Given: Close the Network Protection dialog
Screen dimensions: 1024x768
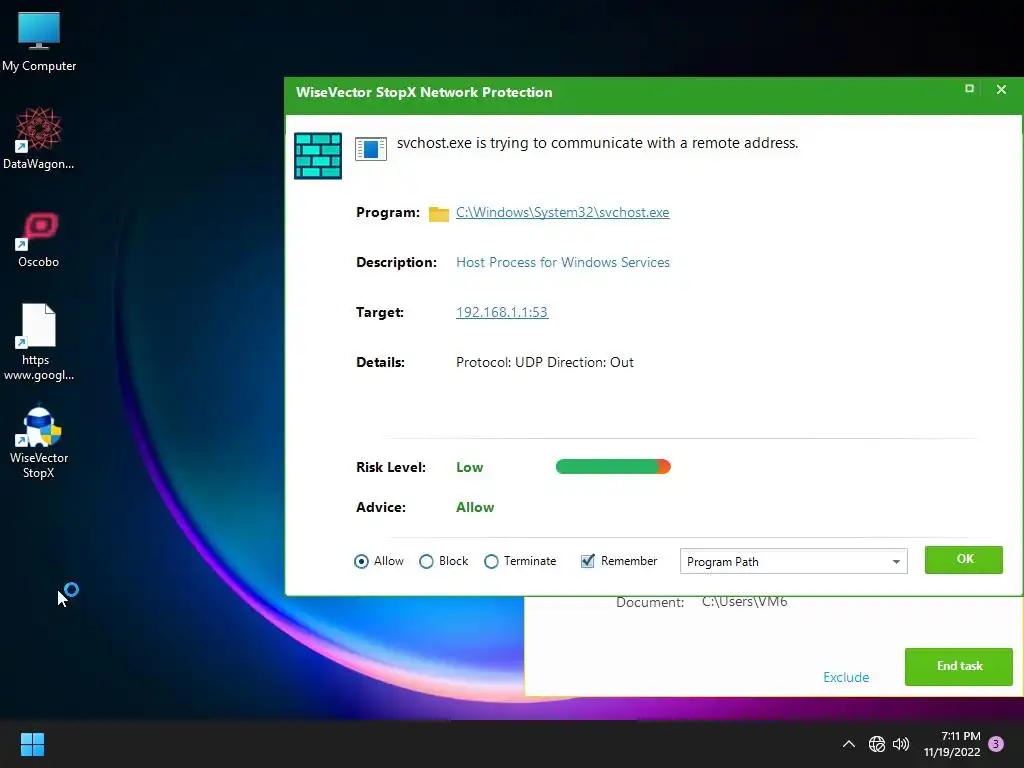Looking at the screenshot, I should click(1001, 89).
